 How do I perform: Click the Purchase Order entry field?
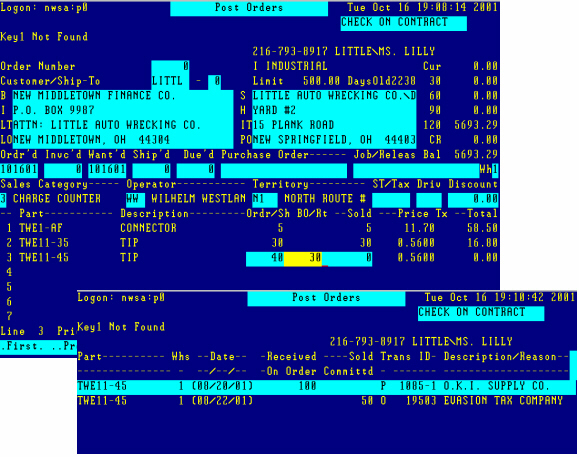284,170
